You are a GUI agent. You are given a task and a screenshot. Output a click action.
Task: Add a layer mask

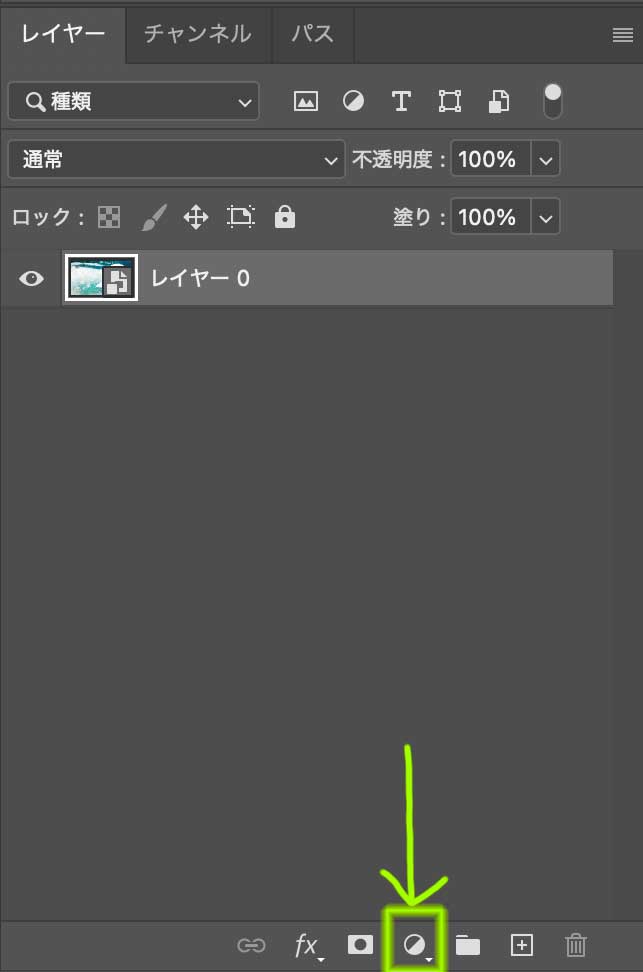(361, 945)
